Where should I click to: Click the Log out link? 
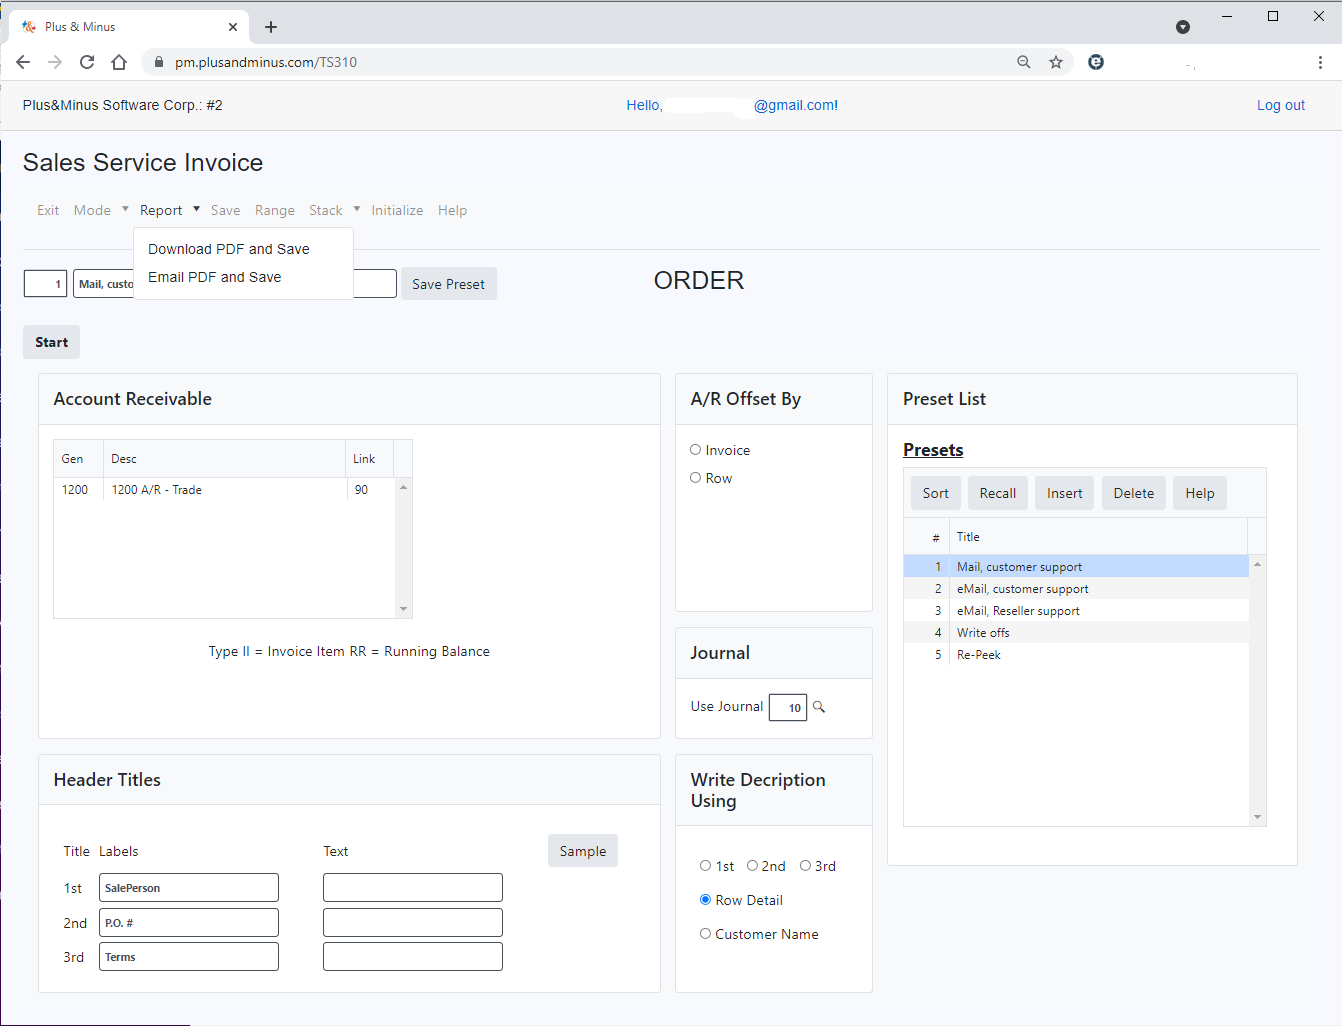(1280, 105)
